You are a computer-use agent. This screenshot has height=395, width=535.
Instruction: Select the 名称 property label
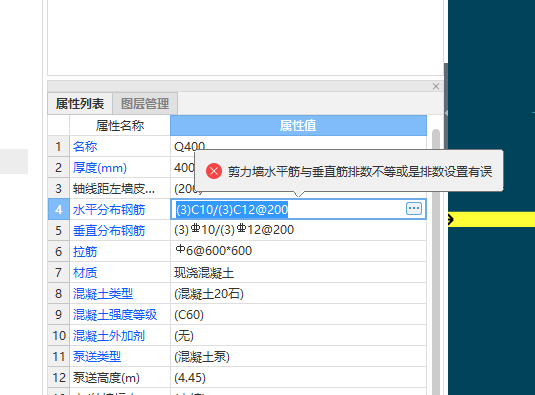tap(85, 146)
